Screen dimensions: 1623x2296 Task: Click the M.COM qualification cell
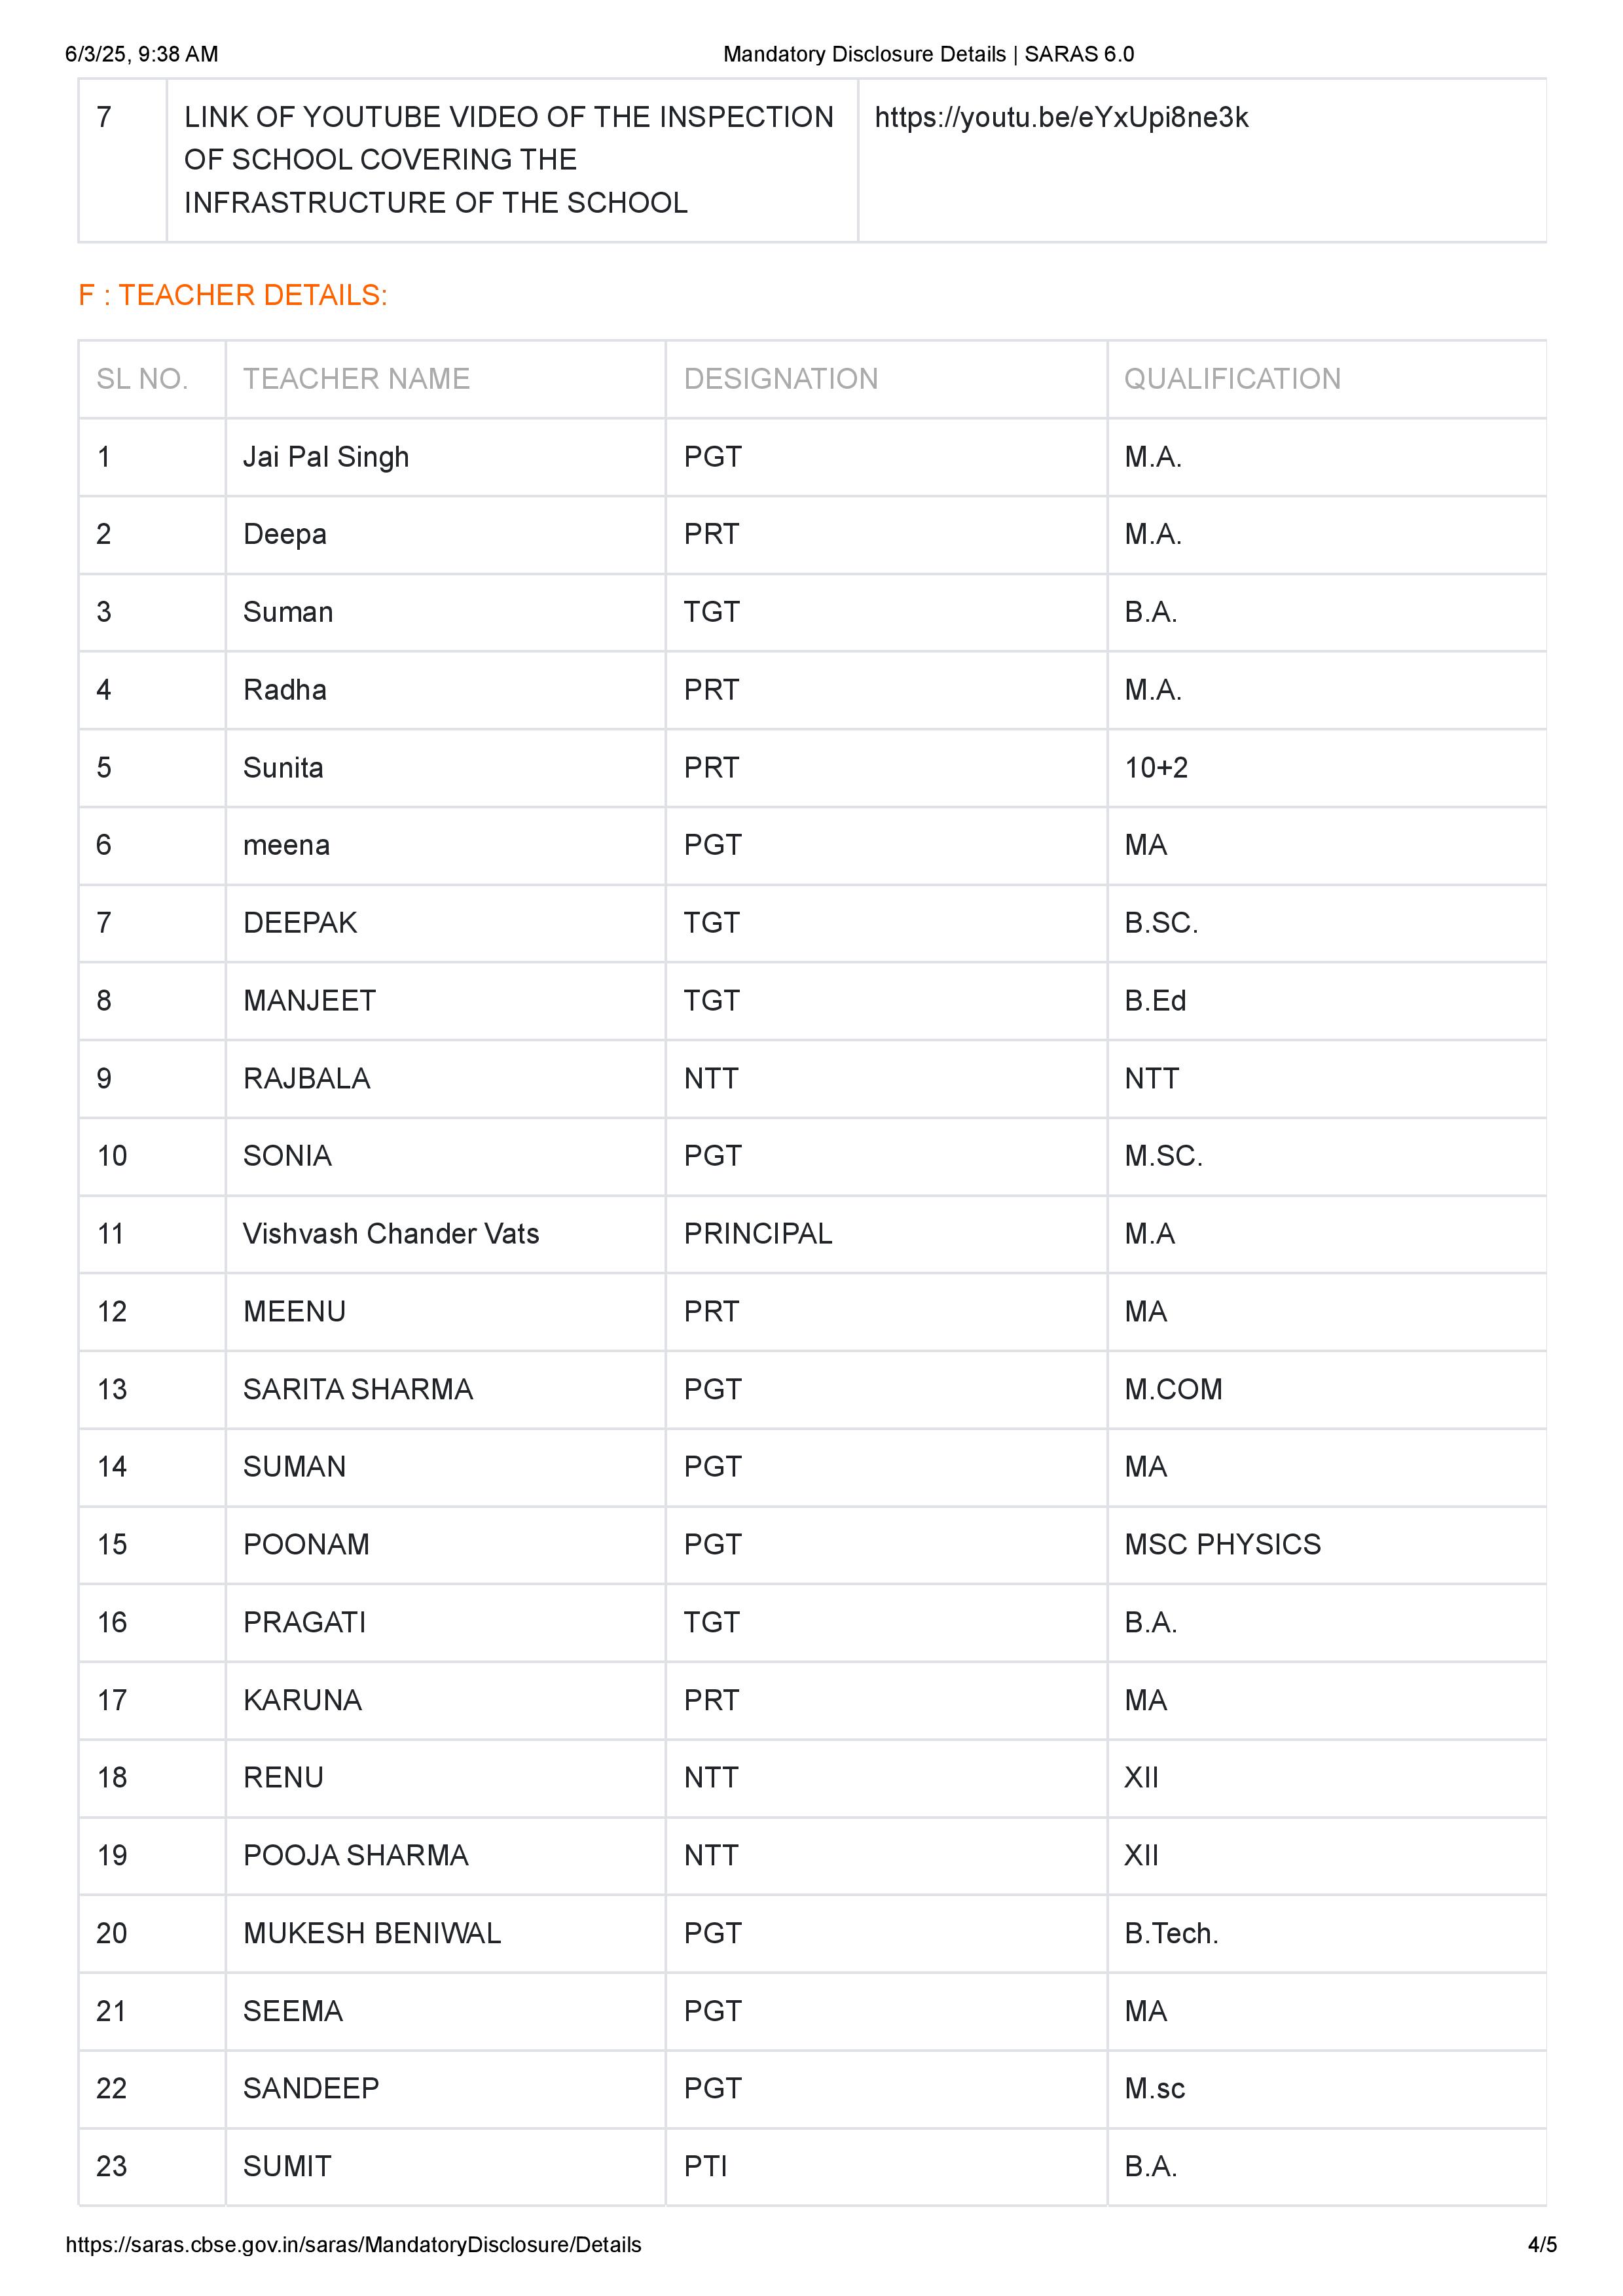click(1173, 1389)
